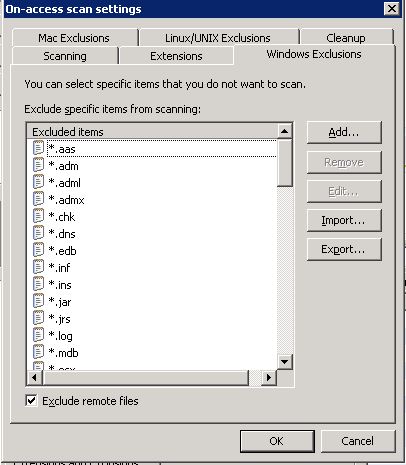
Task: Click the list's scroll up arrow
Action: click(x=284, y=131)
